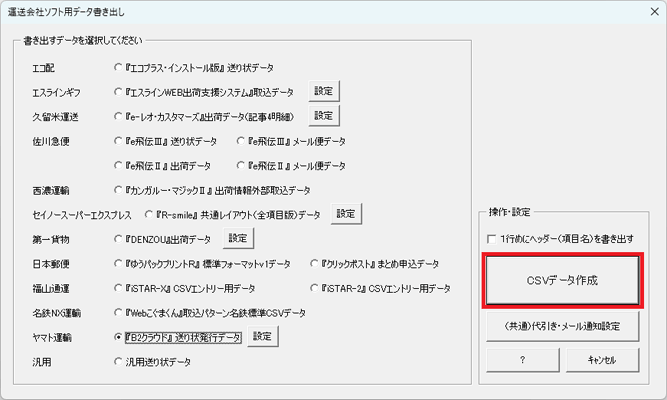Select エスラインWEB出荷支援システム取込データ option
The image size is (667, 400).
tap(118, 92)
